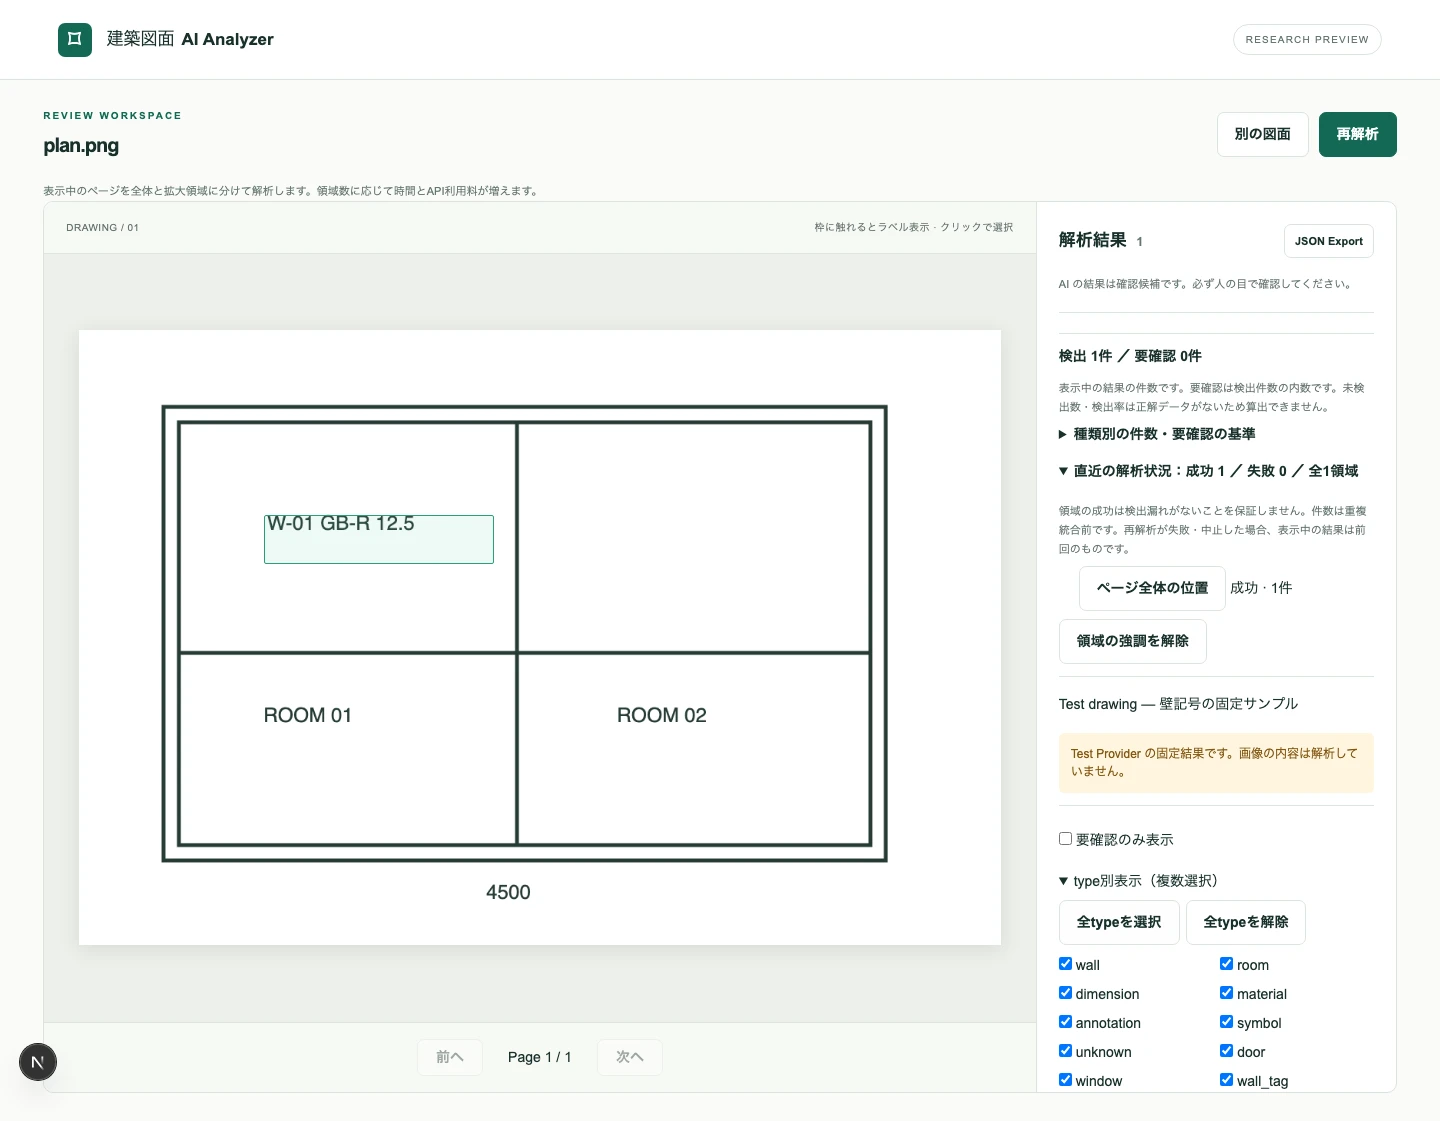Go to next page with 次へ

pyautogui.click(x=630, y=1057)
